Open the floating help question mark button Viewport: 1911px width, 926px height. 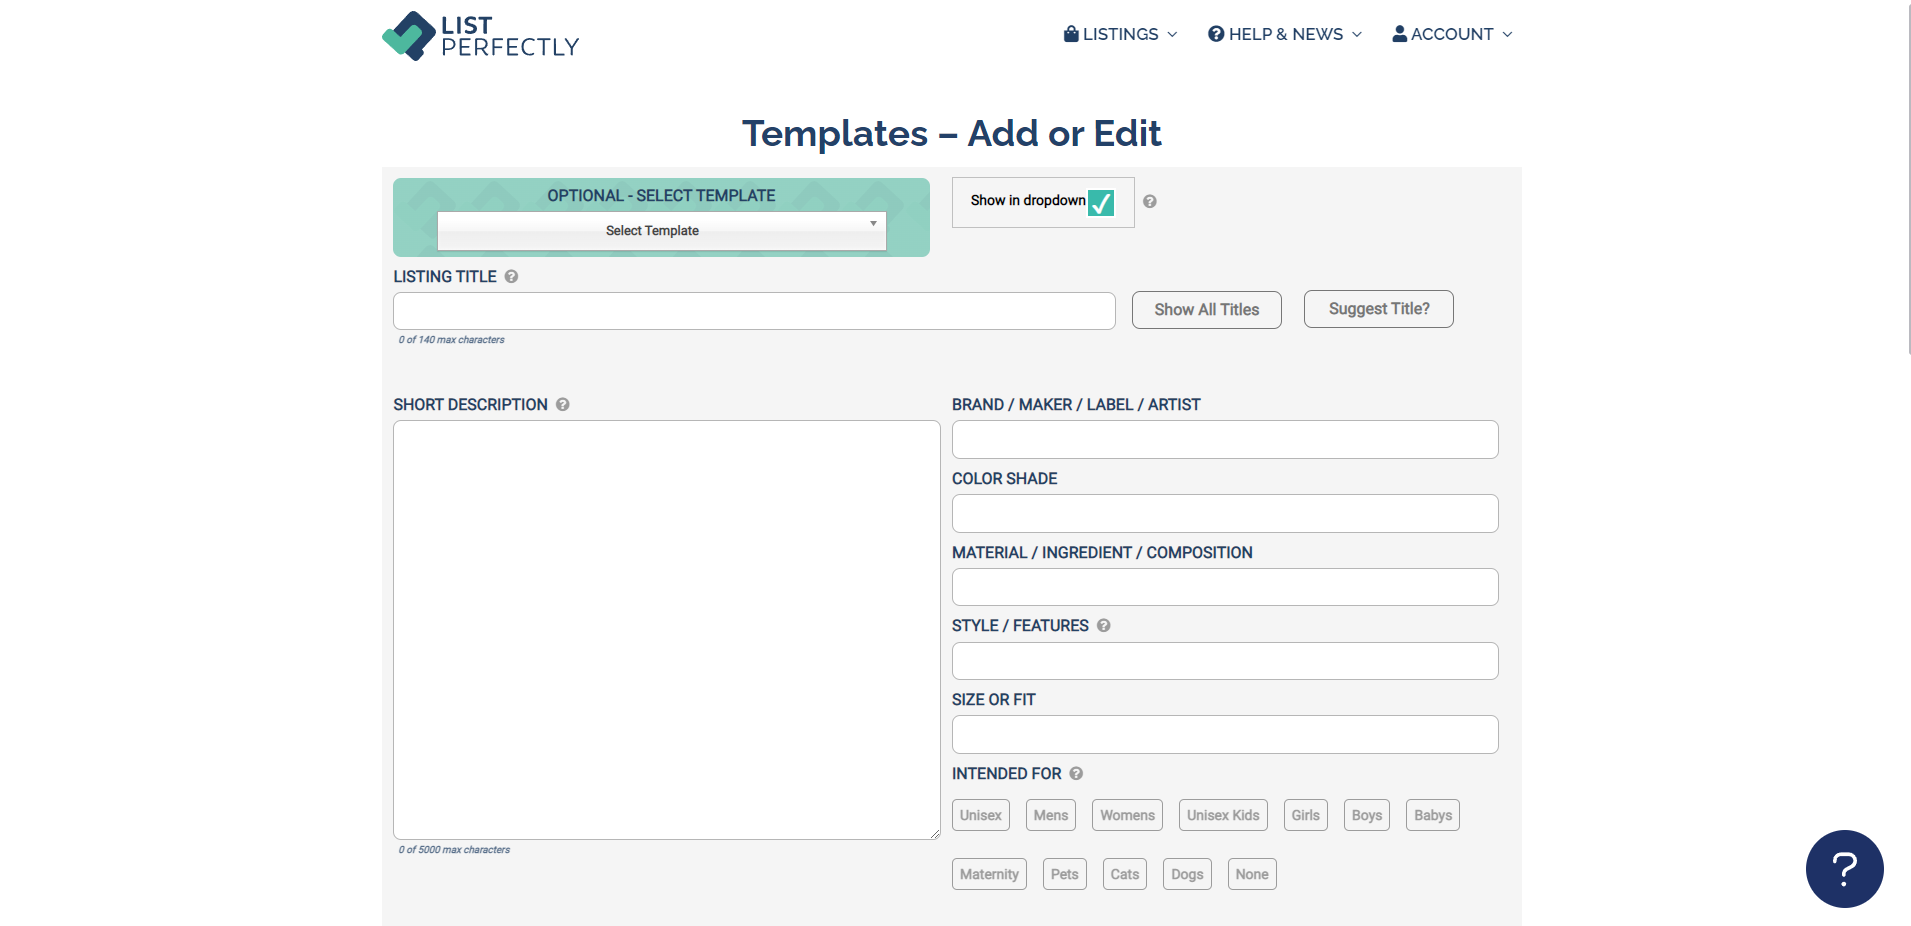click(x=1844, y=869)
